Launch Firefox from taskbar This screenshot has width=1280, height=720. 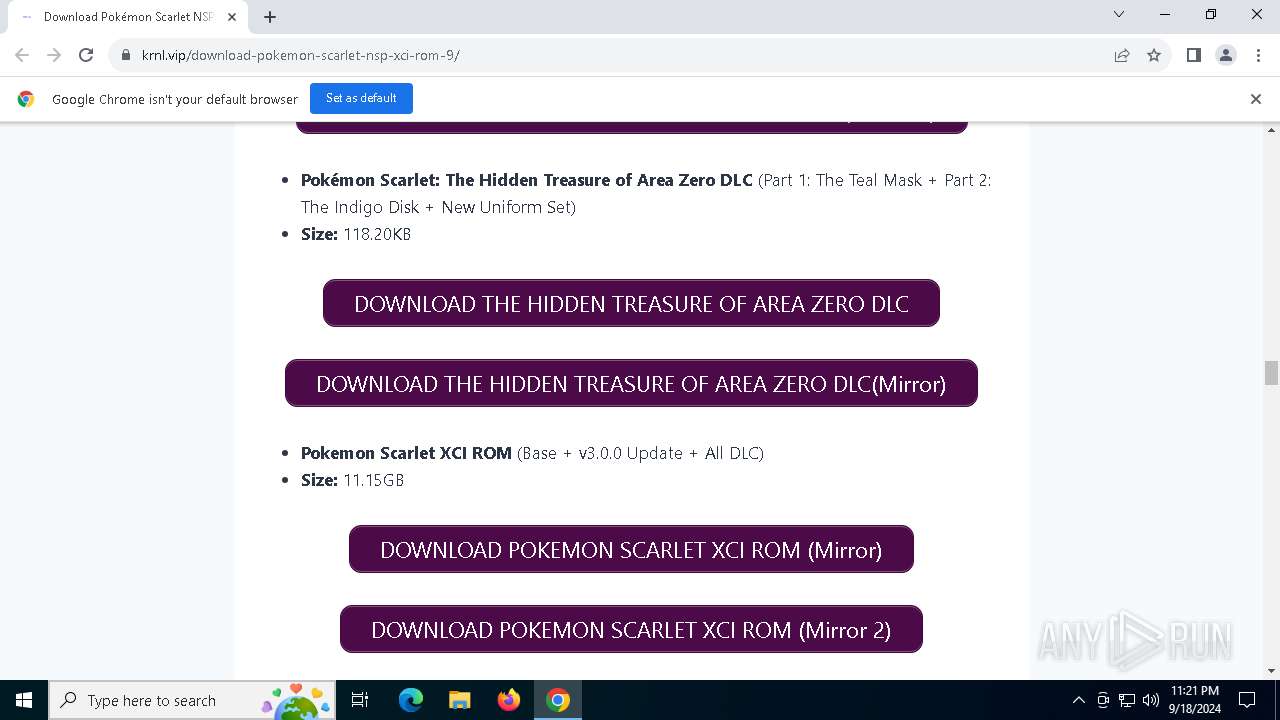tap(508, 700)
